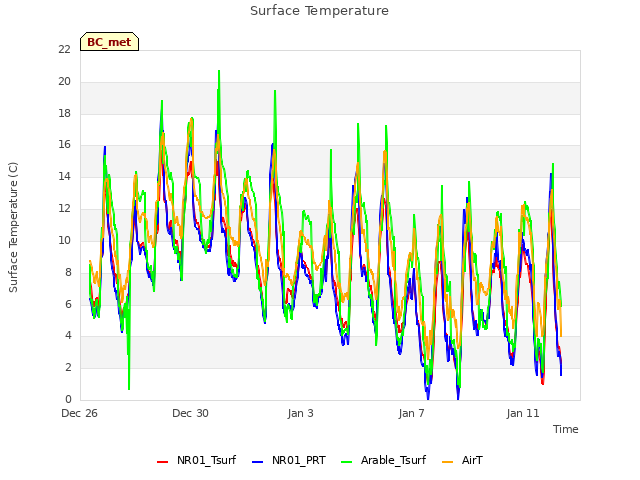Click the tallest green peak near 21 degrees
The image size is (640, 480).
click(x=219, y=72)
